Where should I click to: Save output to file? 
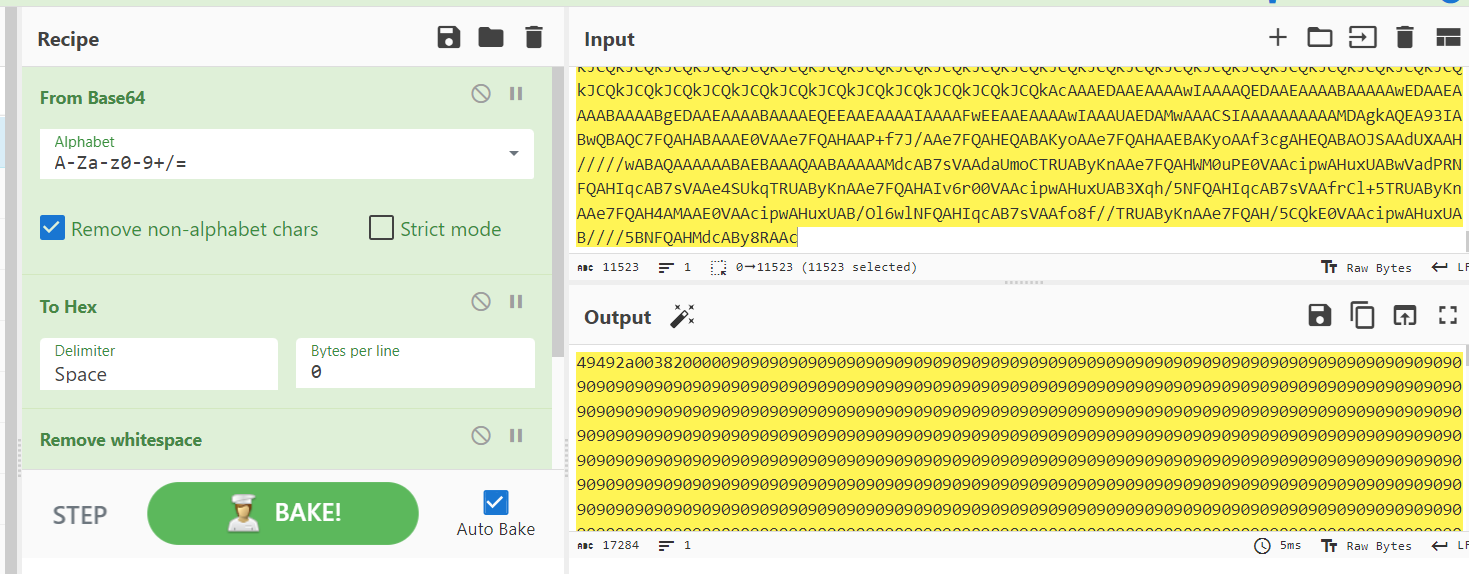[x=1320, y=316]
